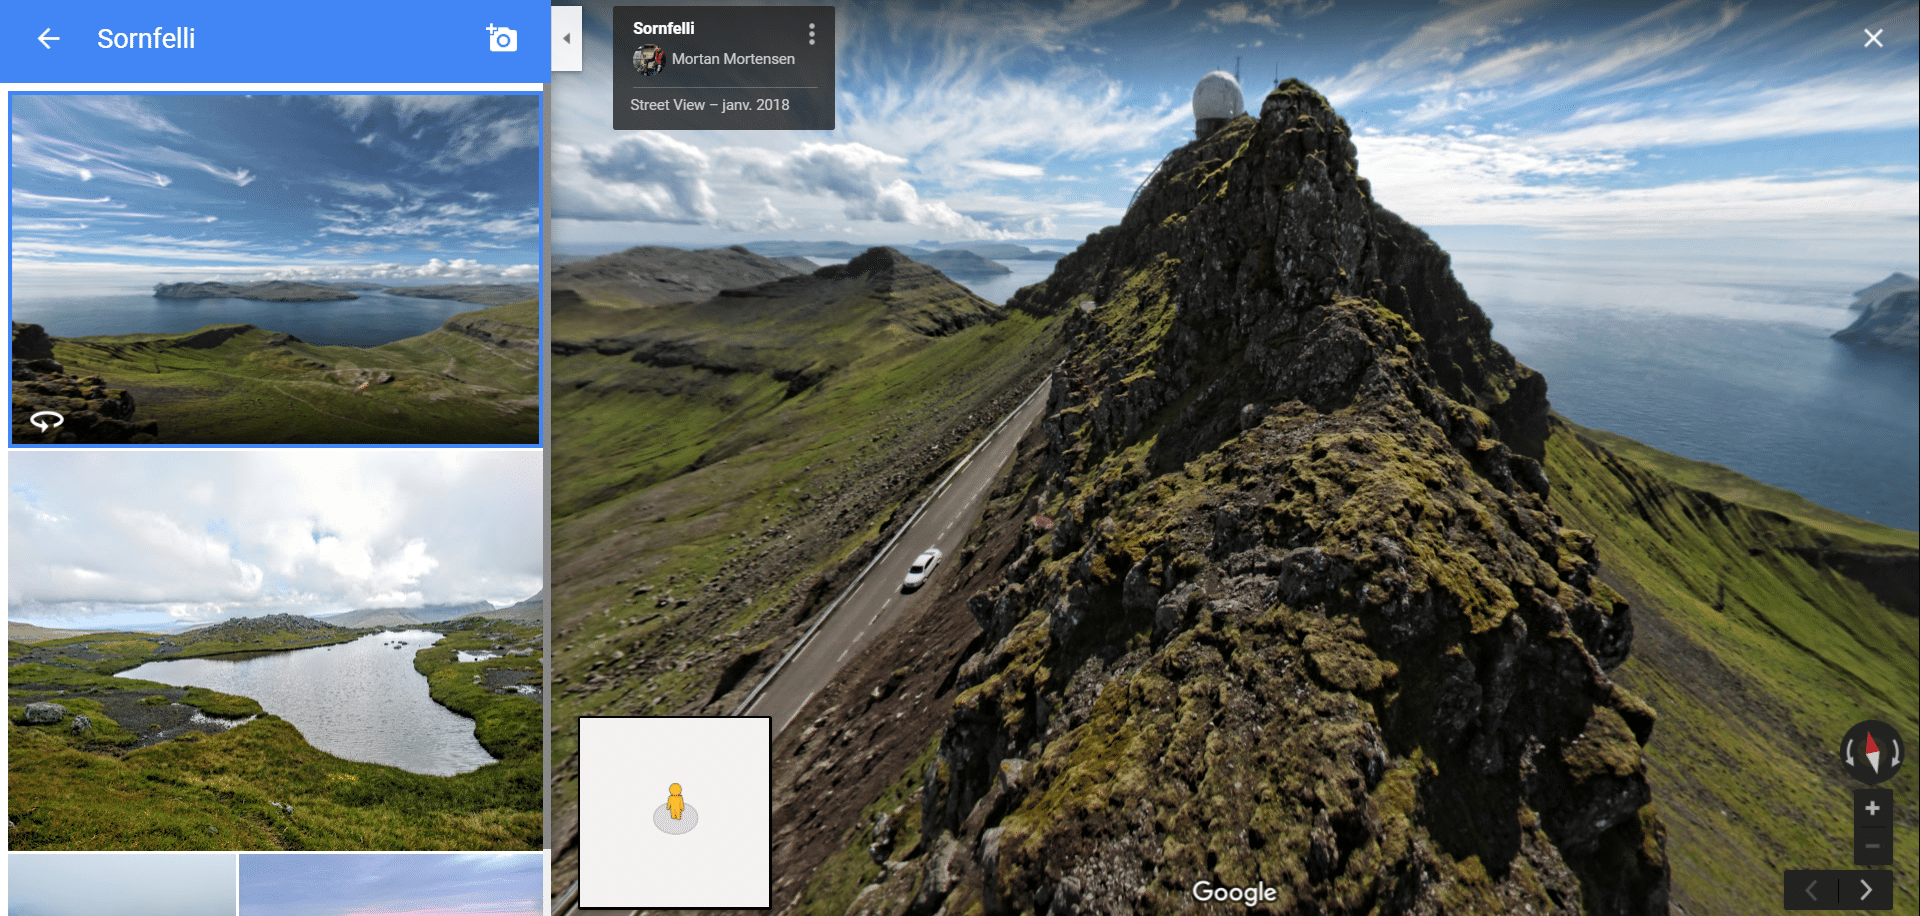Zoom out with the minus button
This screenshot has width=1920, height=916.
click(1873, 846)
